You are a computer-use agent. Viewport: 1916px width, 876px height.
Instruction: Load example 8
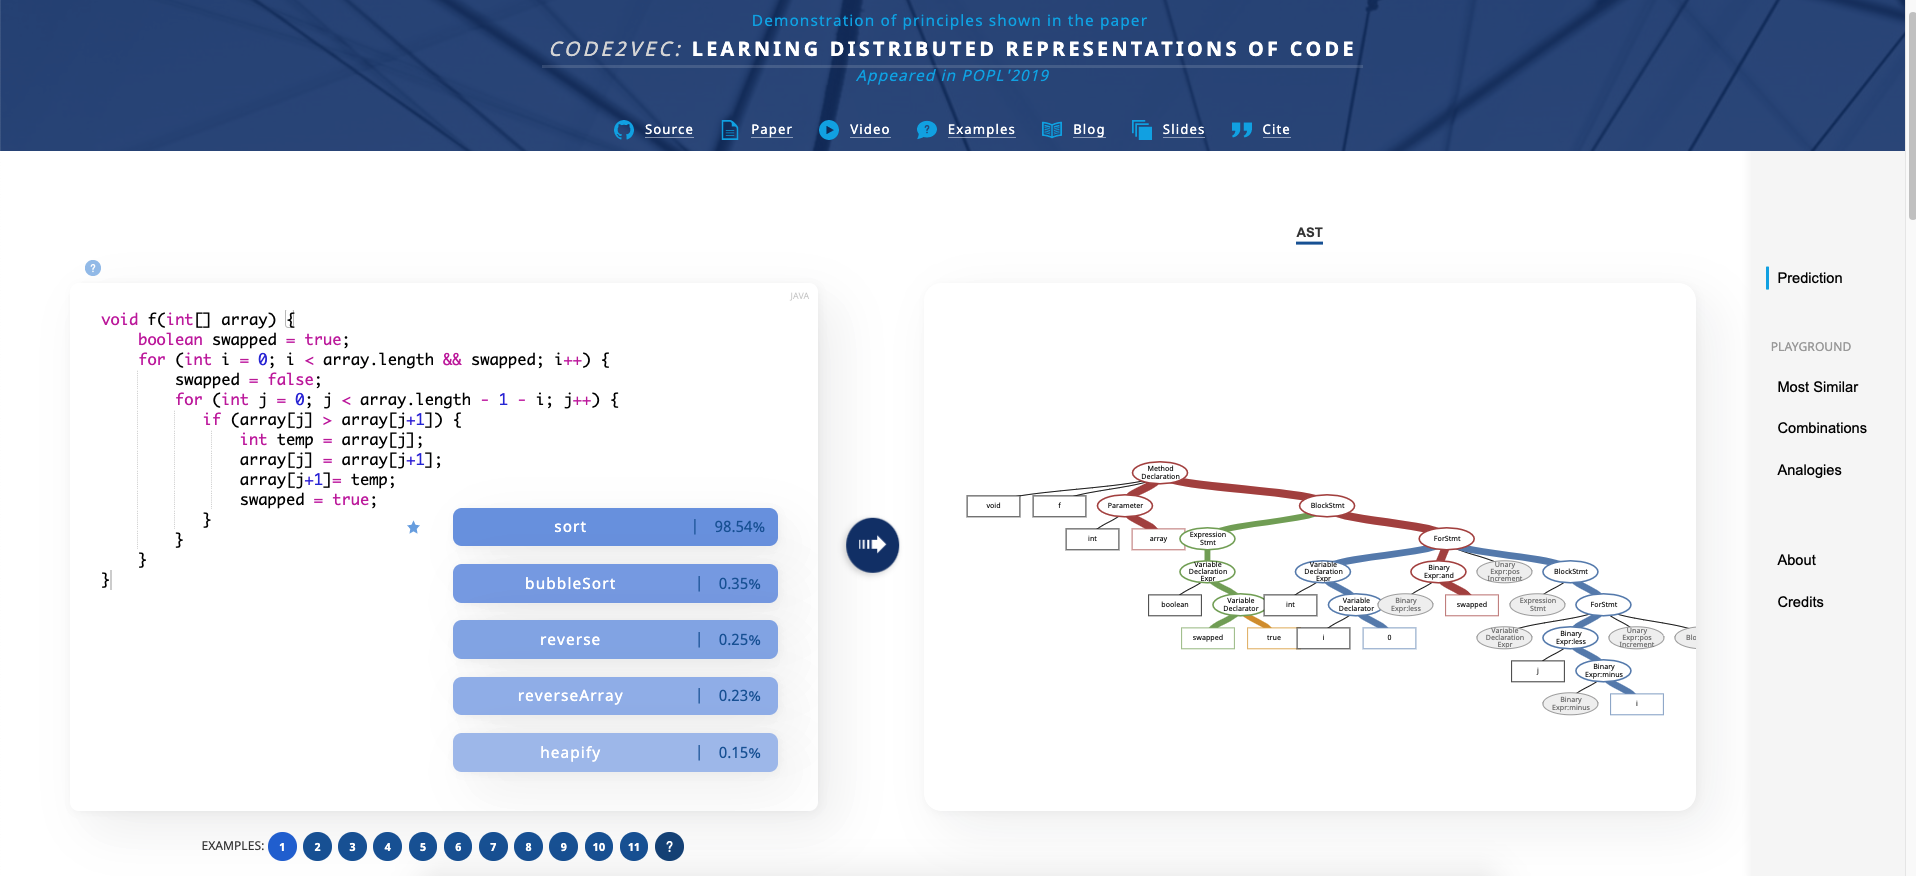[528, 847]
